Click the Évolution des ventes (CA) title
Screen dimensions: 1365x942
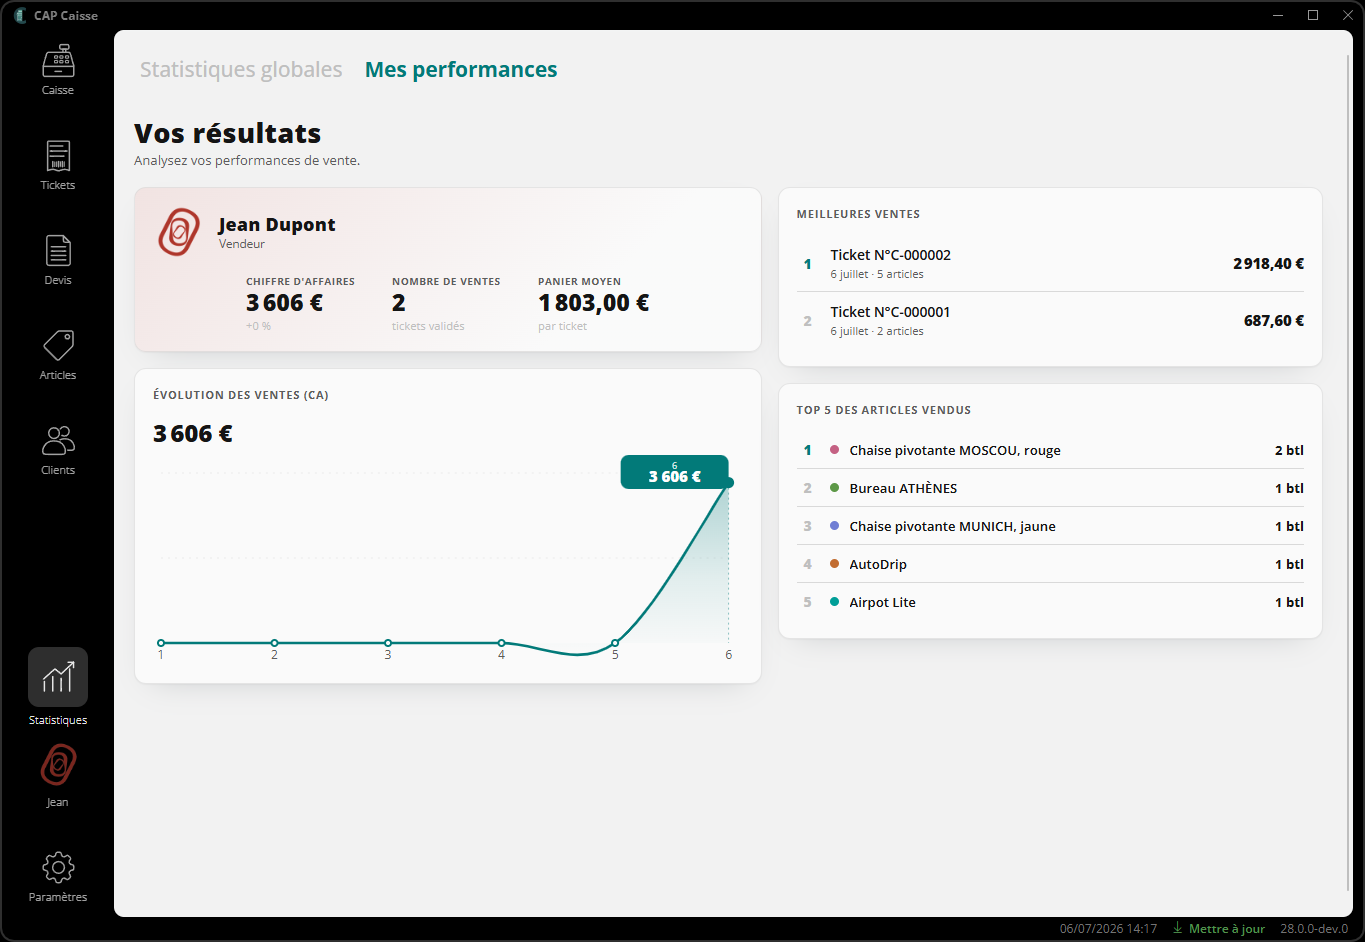tap(241, 395)
